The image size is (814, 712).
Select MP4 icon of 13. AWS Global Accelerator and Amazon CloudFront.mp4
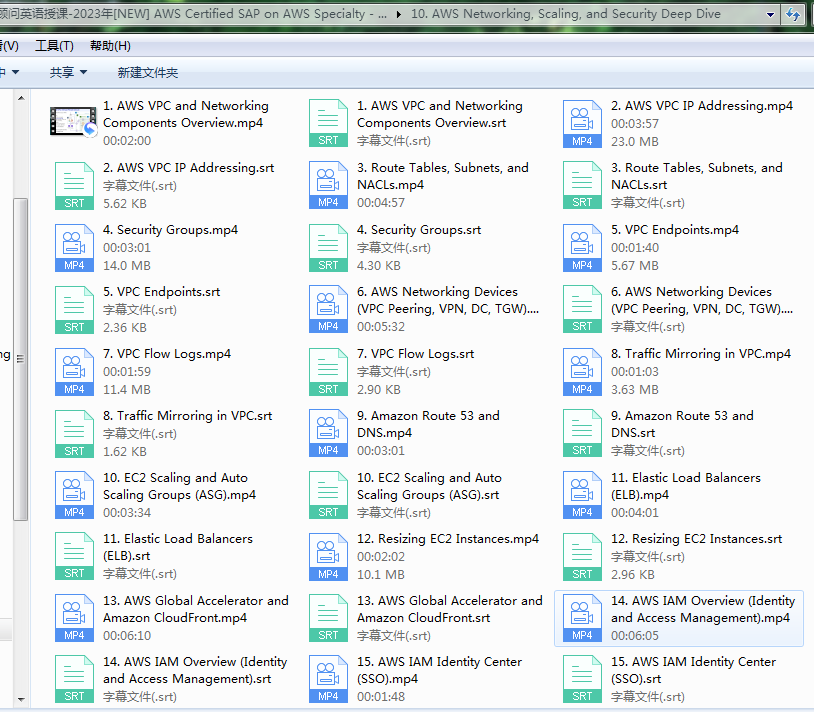pos(74,618)
